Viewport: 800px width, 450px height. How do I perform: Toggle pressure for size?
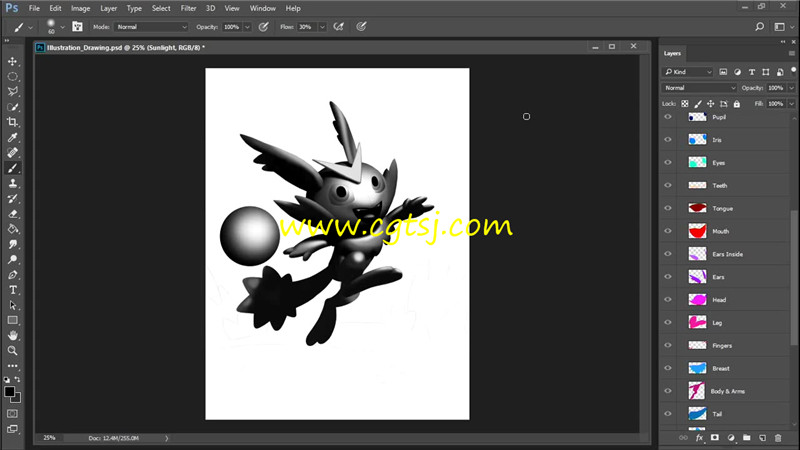361,27
